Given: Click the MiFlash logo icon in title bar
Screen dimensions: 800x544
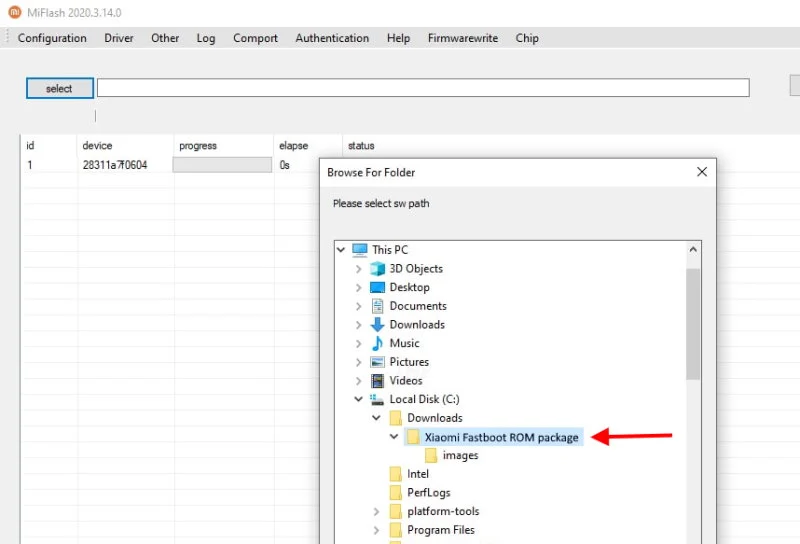Looking at the screenshot, I should point(15,12).
